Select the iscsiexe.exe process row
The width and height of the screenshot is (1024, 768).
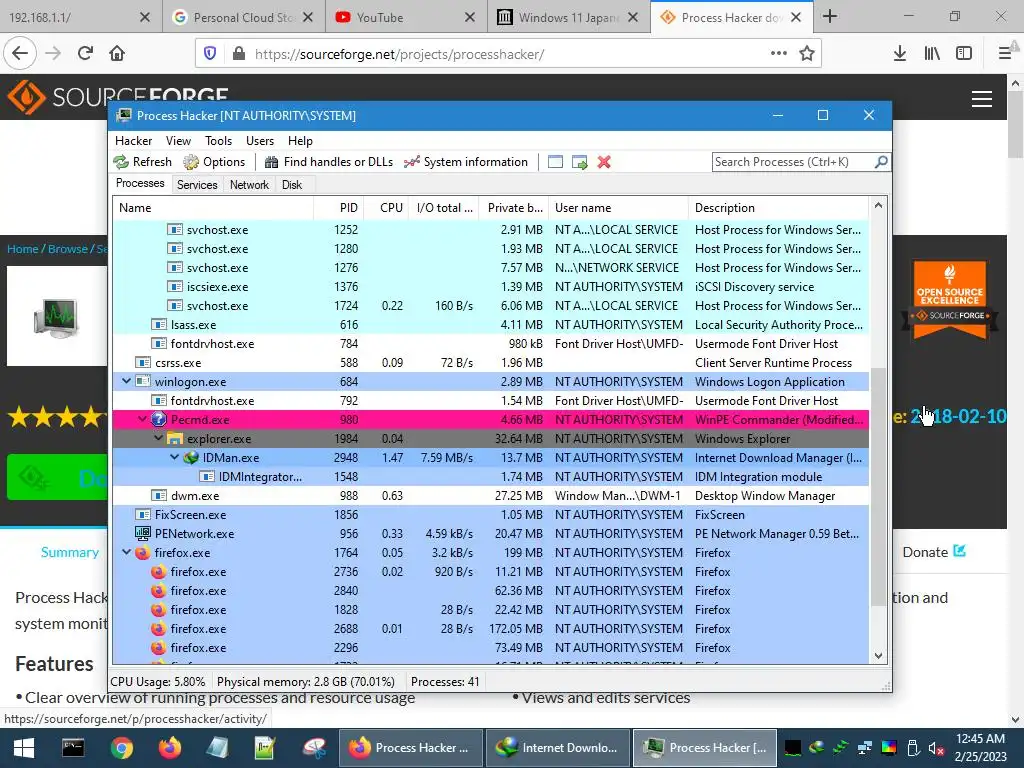[x=490, y=287]
